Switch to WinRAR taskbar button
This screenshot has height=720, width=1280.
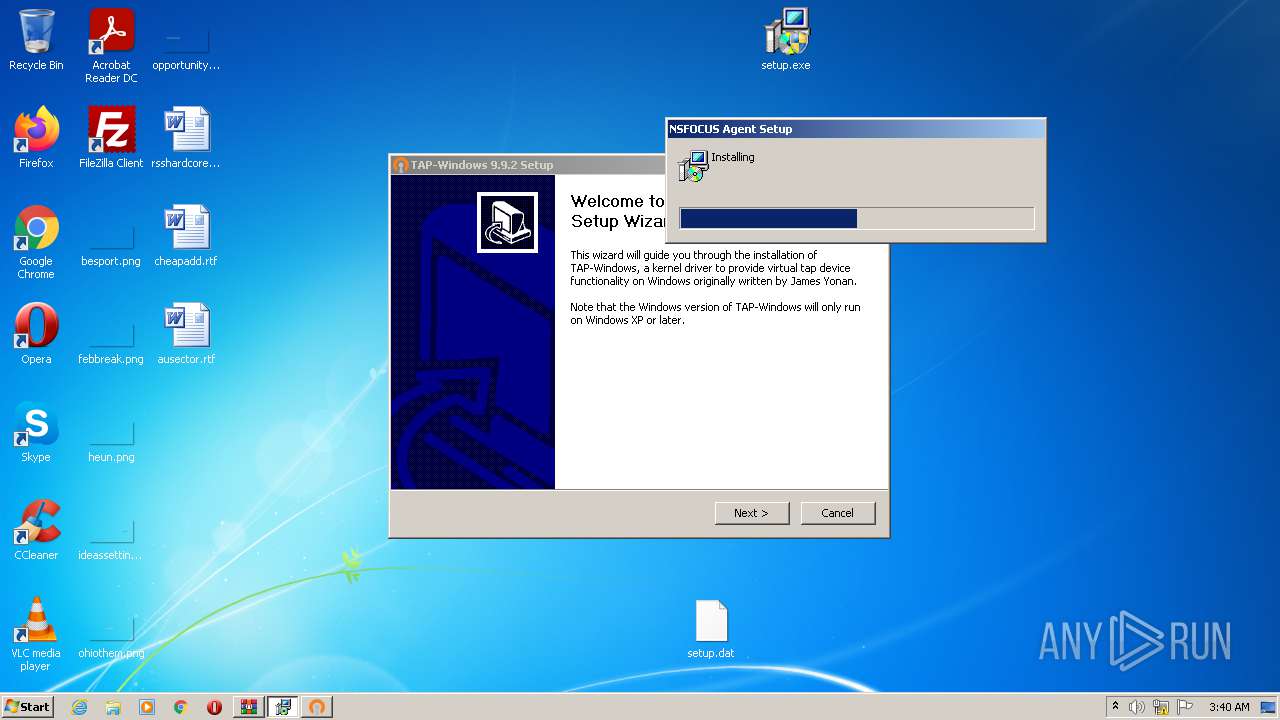[x=249, y=707]
